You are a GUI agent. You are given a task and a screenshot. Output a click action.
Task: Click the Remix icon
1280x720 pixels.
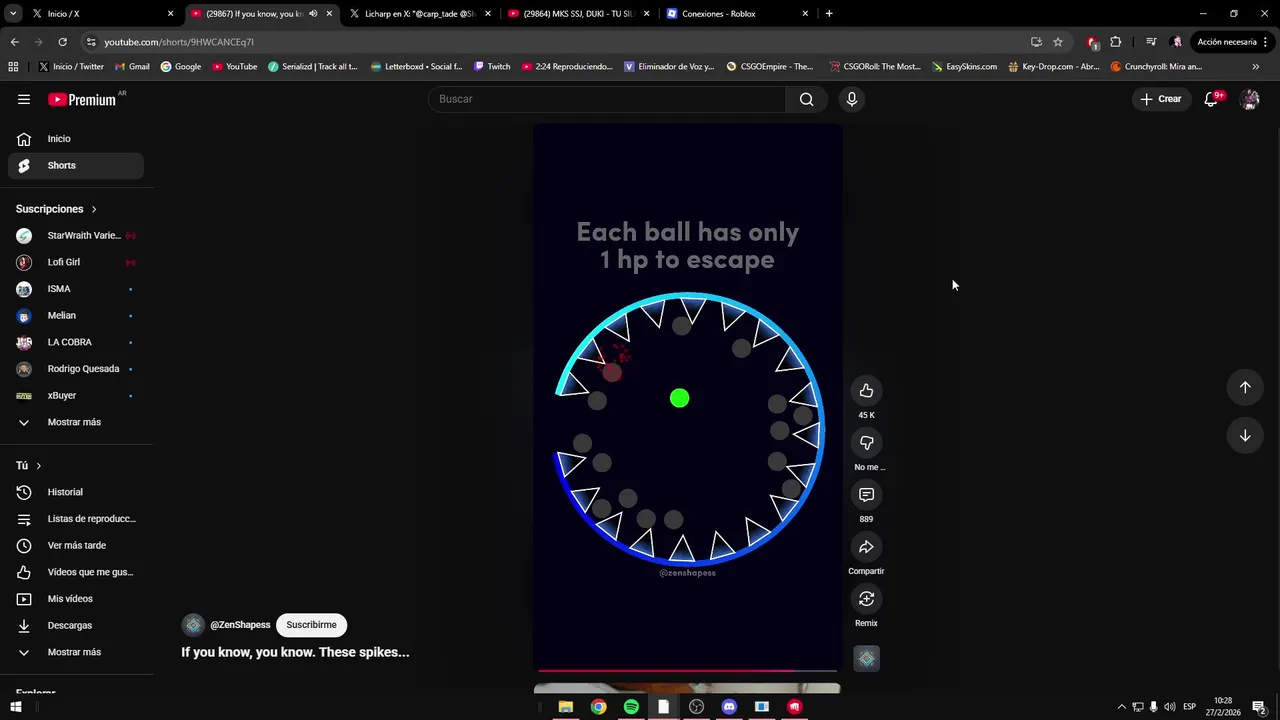[x=866, y=599]
